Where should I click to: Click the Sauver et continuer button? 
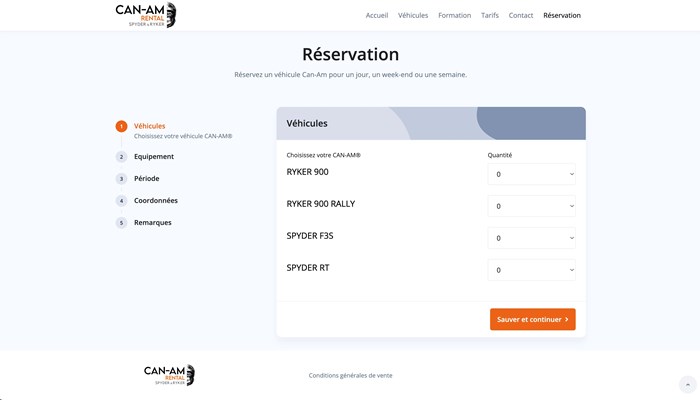coord(533,319)
